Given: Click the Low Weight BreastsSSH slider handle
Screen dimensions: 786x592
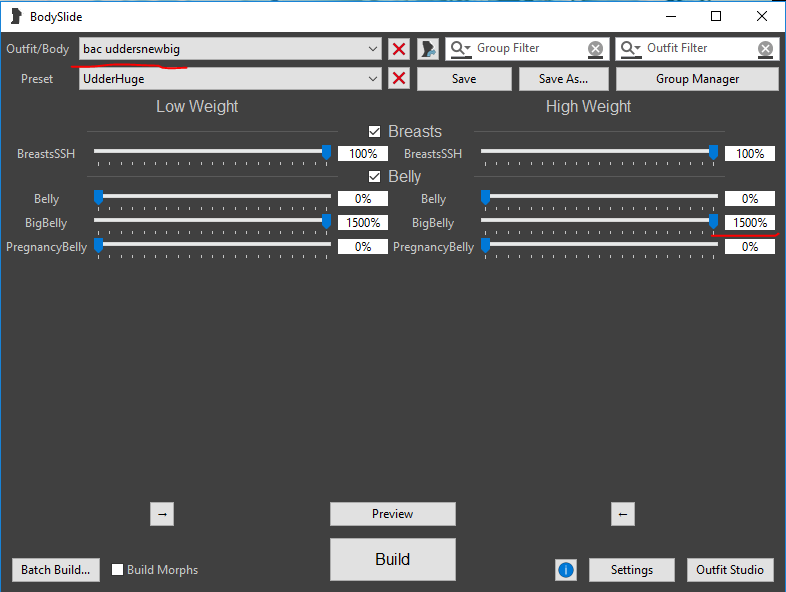Looking at the screenshot, I should pyautogui.click(x=326, y=152).
